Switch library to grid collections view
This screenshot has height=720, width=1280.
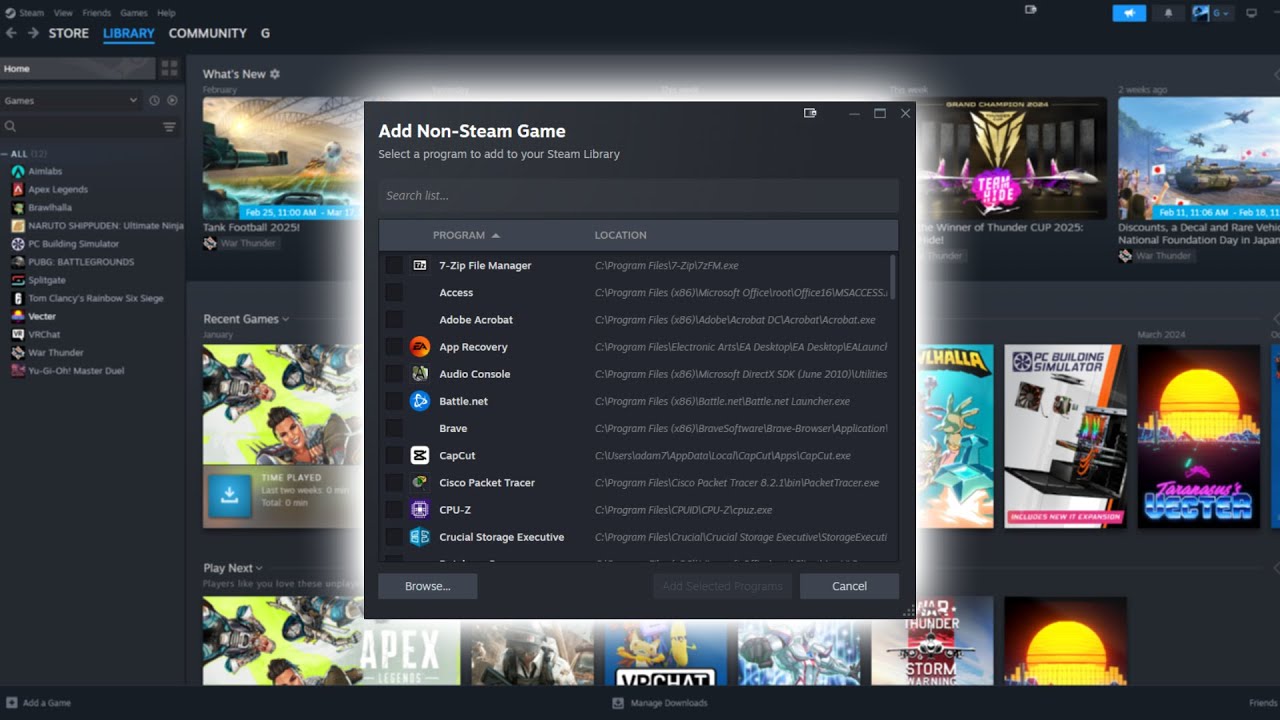click(169, 68)
